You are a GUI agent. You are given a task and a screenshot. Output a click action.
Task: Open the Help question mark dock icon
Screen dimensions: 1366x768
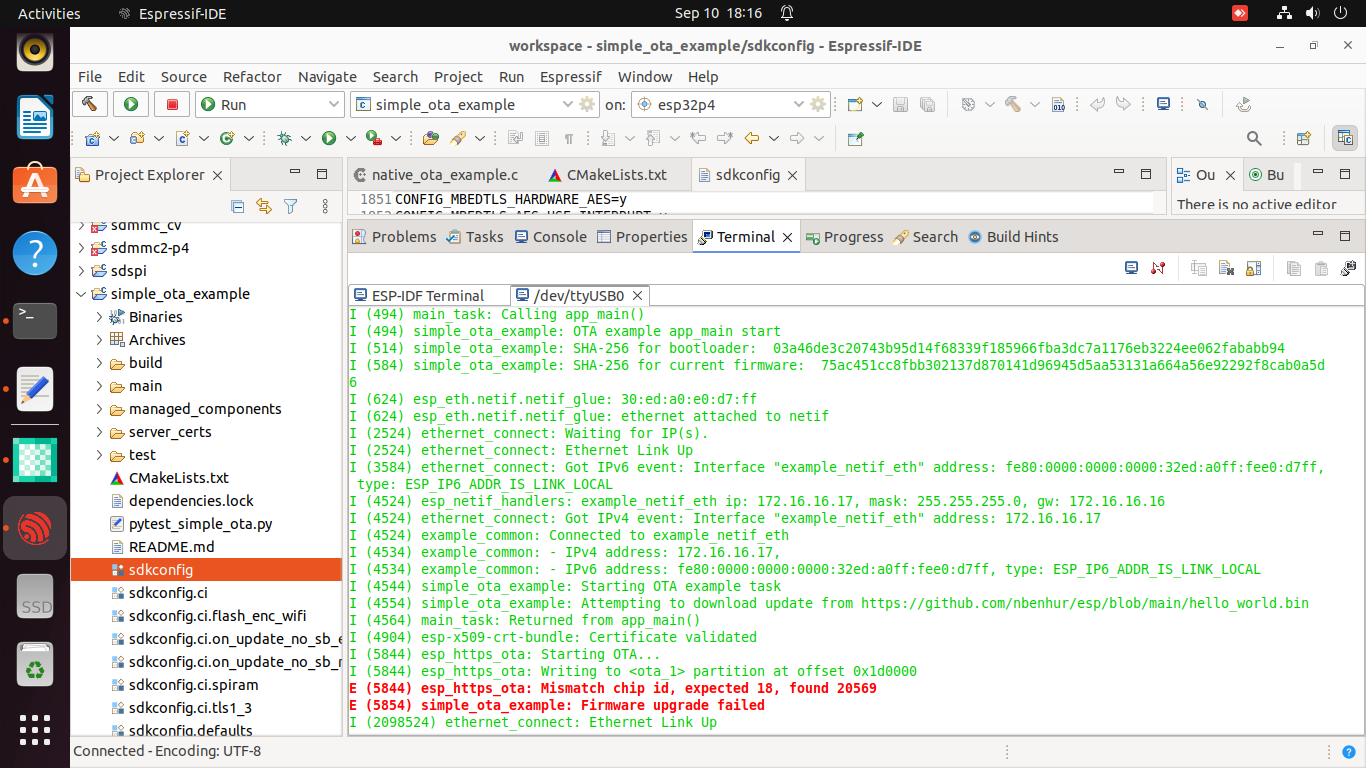[x=35, y=252]
